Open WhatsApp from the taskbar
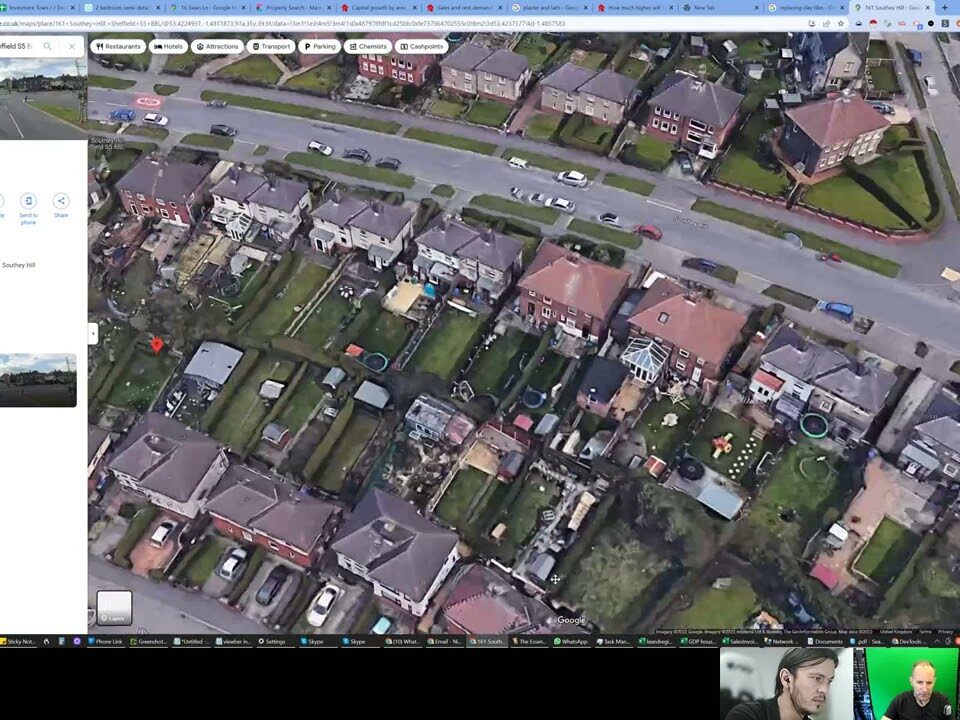This screenshot has height=720, width=960. (x=571, y=641)
